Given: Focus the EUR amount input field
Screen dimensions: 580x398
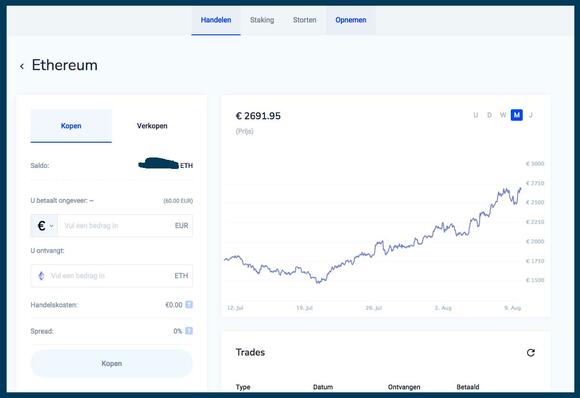Looking at the screenshot, I should point(125,226).
